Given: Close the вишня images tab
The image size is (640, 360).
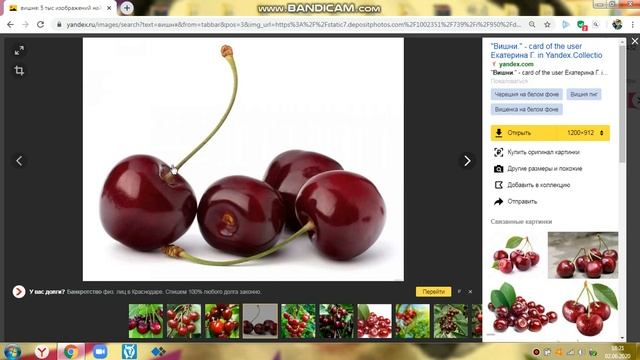Looking at the screenshot, I should click(x=109, y=8).
